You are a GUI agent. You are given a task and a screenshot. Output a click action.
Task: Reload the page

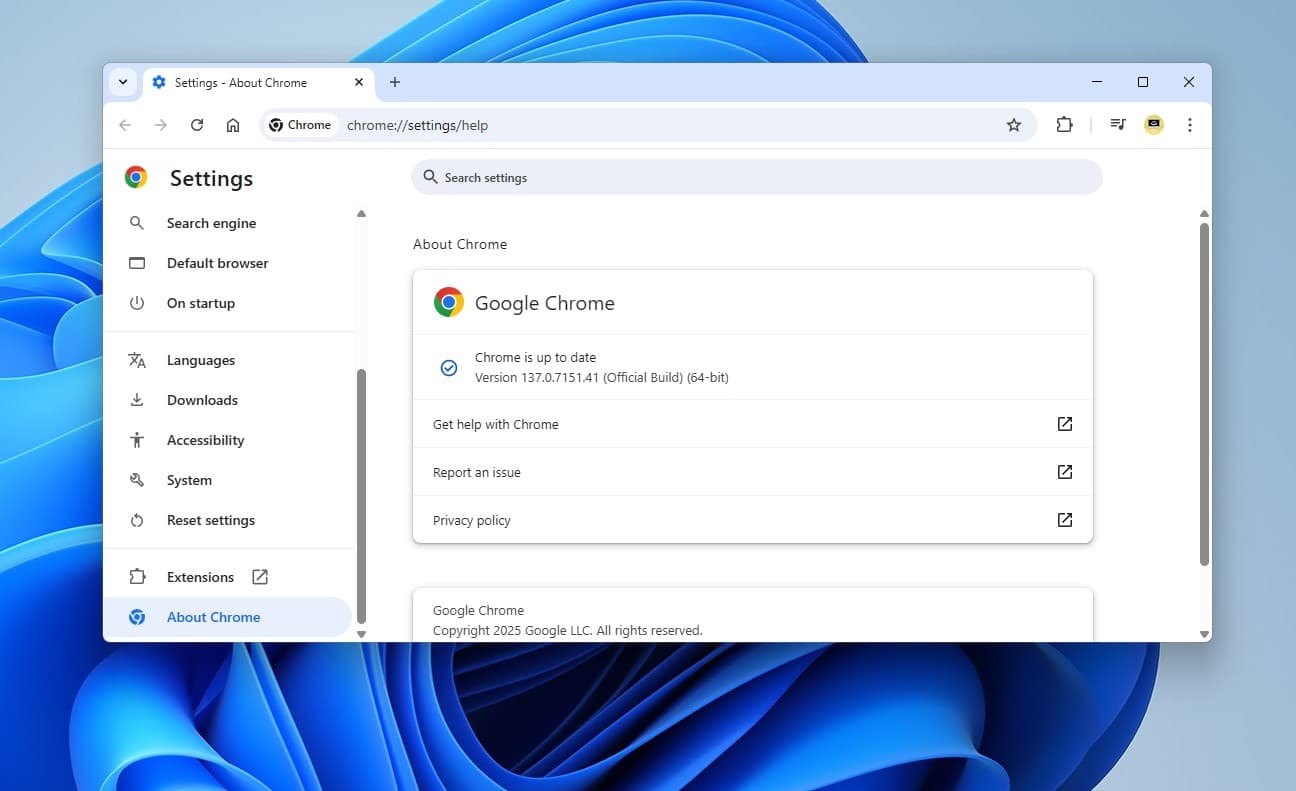(197, 125)
